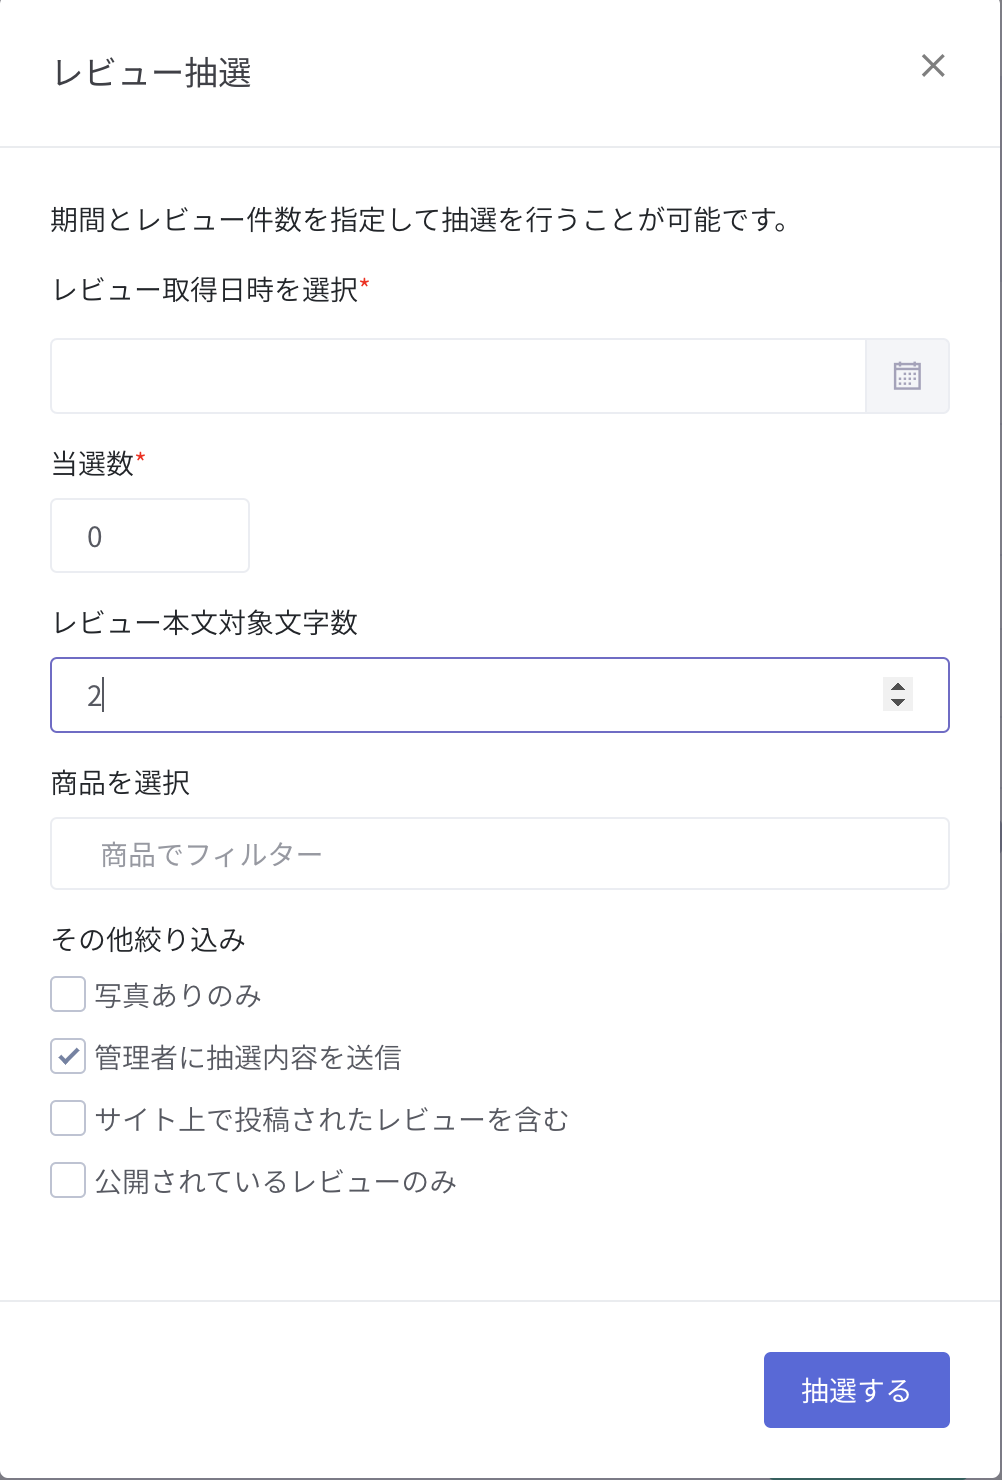Click the サイト上で投稿されたレビューを含む label text
This screenshot has width=1002, height=1480.
coord(331,1119)
